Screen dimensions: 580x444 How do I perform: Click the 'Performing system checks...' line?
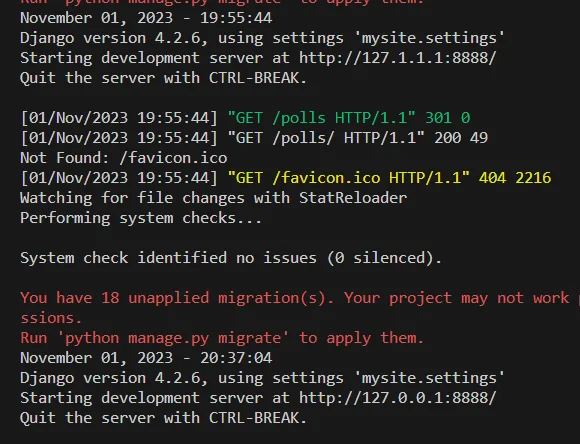click(141, 218)
